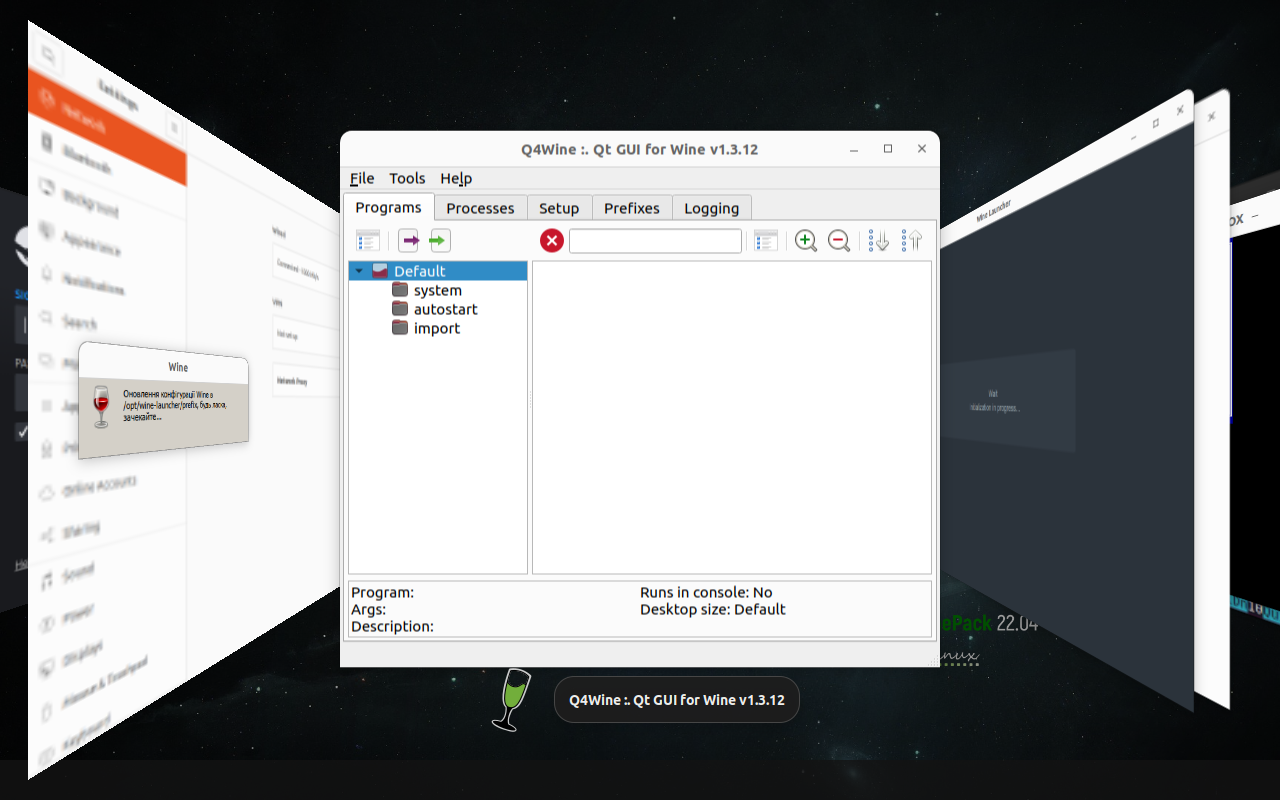
Task: Select Power in Settings sidebar
Action: [x=79, y=614]
